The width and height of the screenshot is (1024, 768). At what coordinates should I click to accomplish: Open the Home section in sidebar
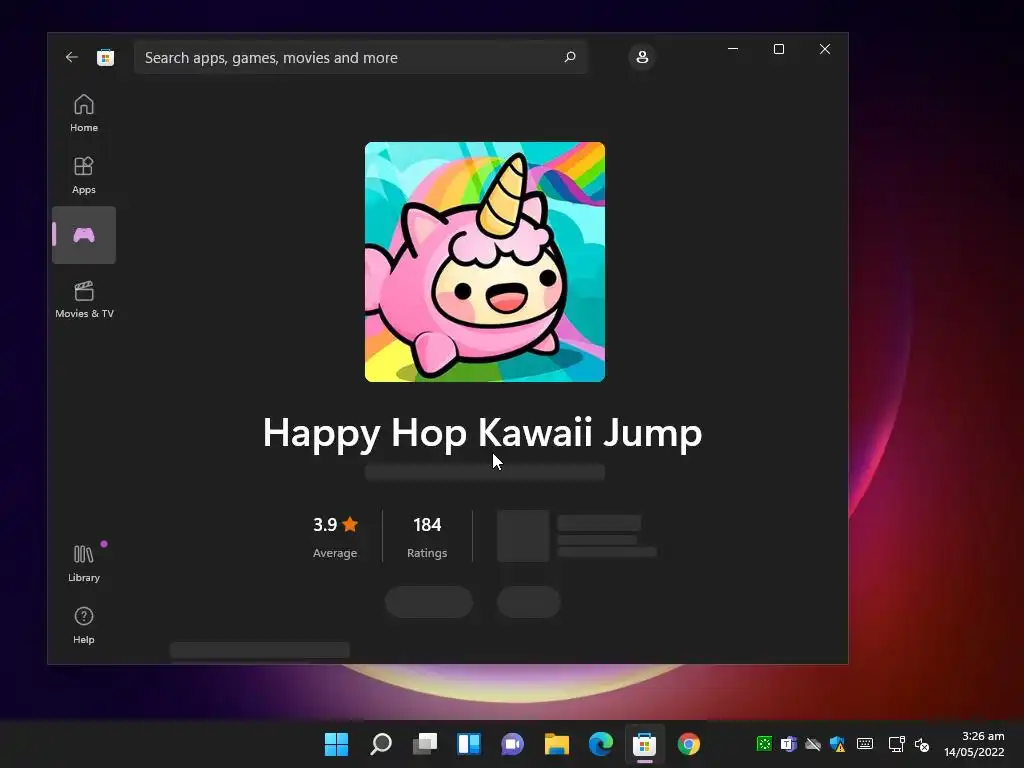click(84, 113)
